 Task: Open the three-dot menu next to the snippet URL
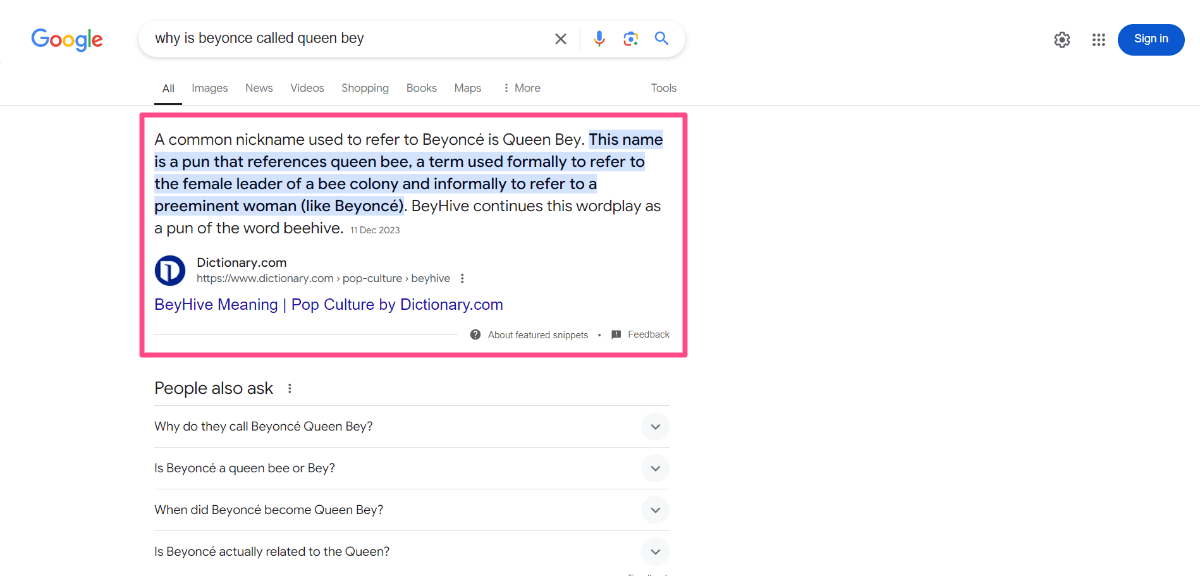461,278
